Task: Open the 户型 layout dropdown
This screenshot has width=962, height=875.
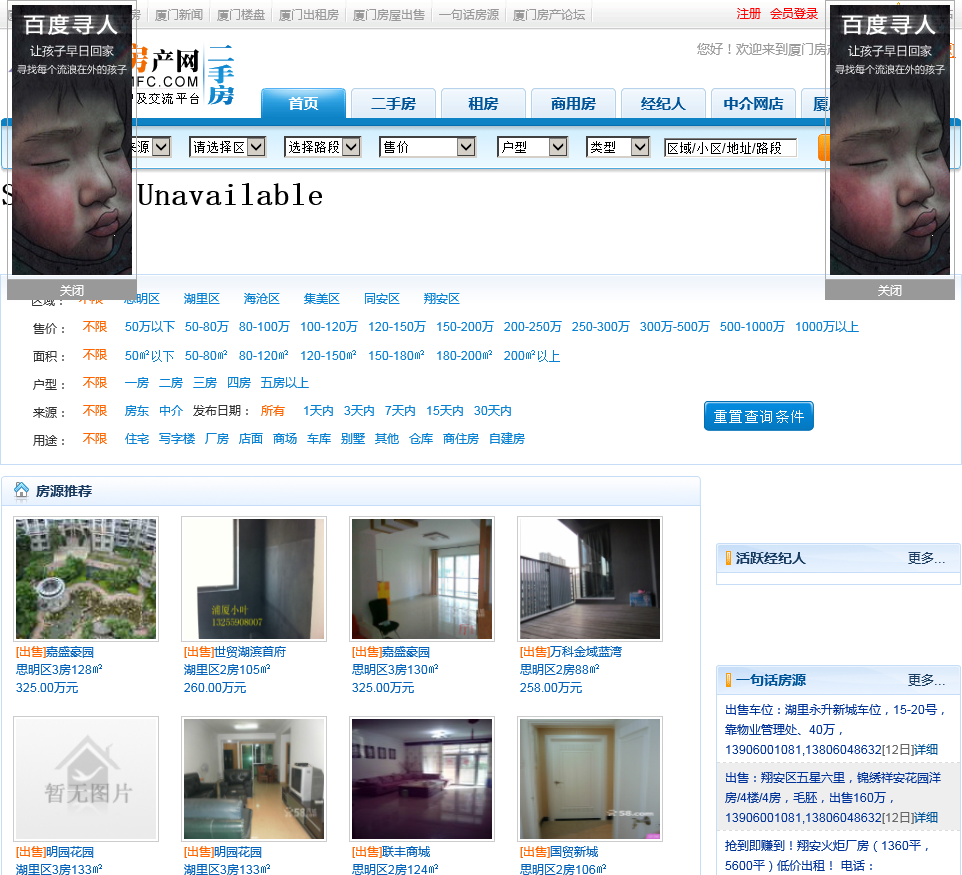Action: [532, 147]
